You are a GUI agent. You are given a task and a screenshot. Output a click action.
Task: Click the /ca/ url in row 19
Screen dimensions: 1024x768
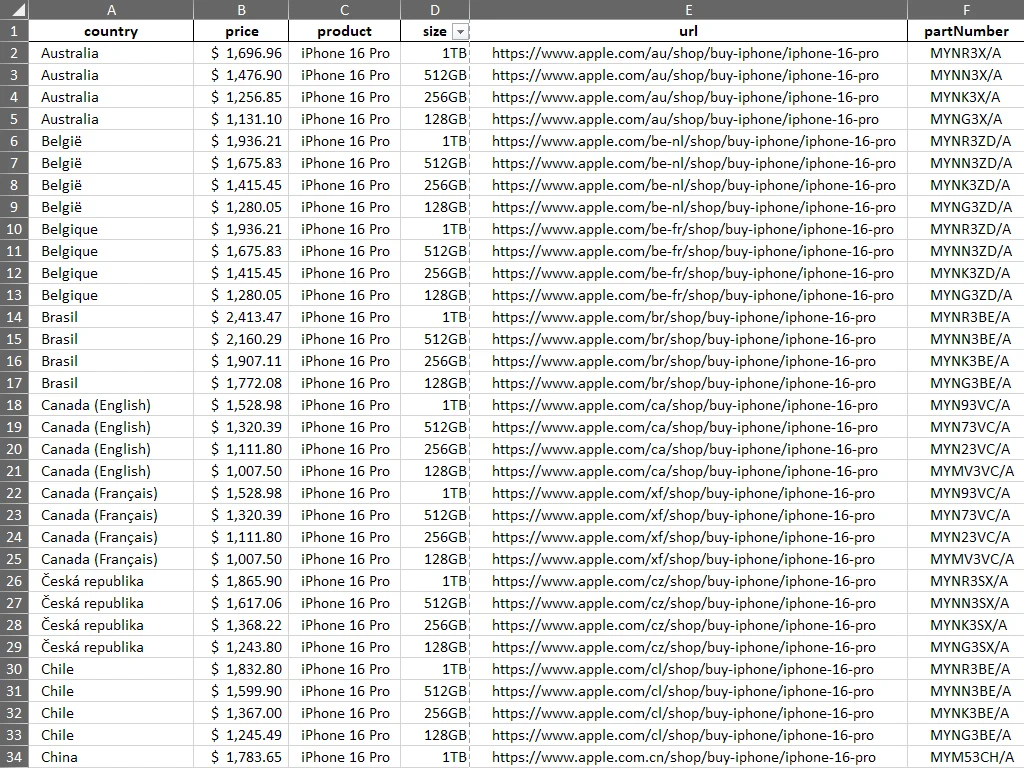(x=688, y=427)
